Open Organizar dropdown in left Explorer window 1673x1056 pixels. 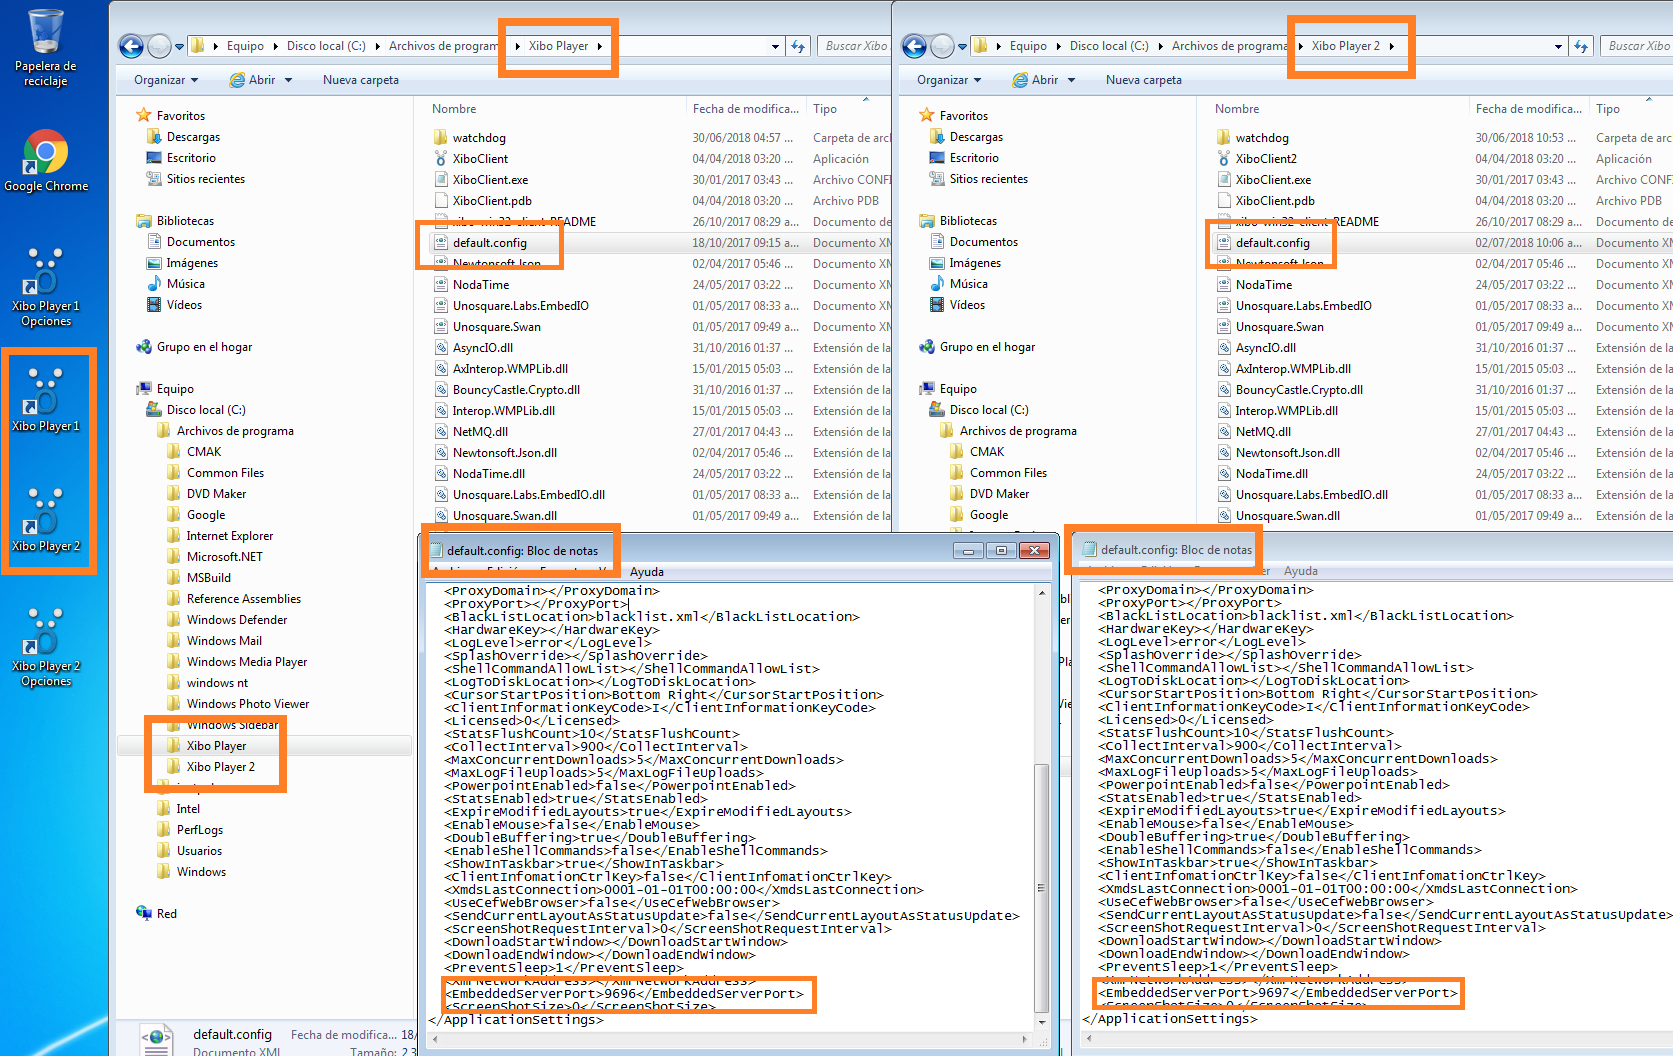click(x=166, y=80)
